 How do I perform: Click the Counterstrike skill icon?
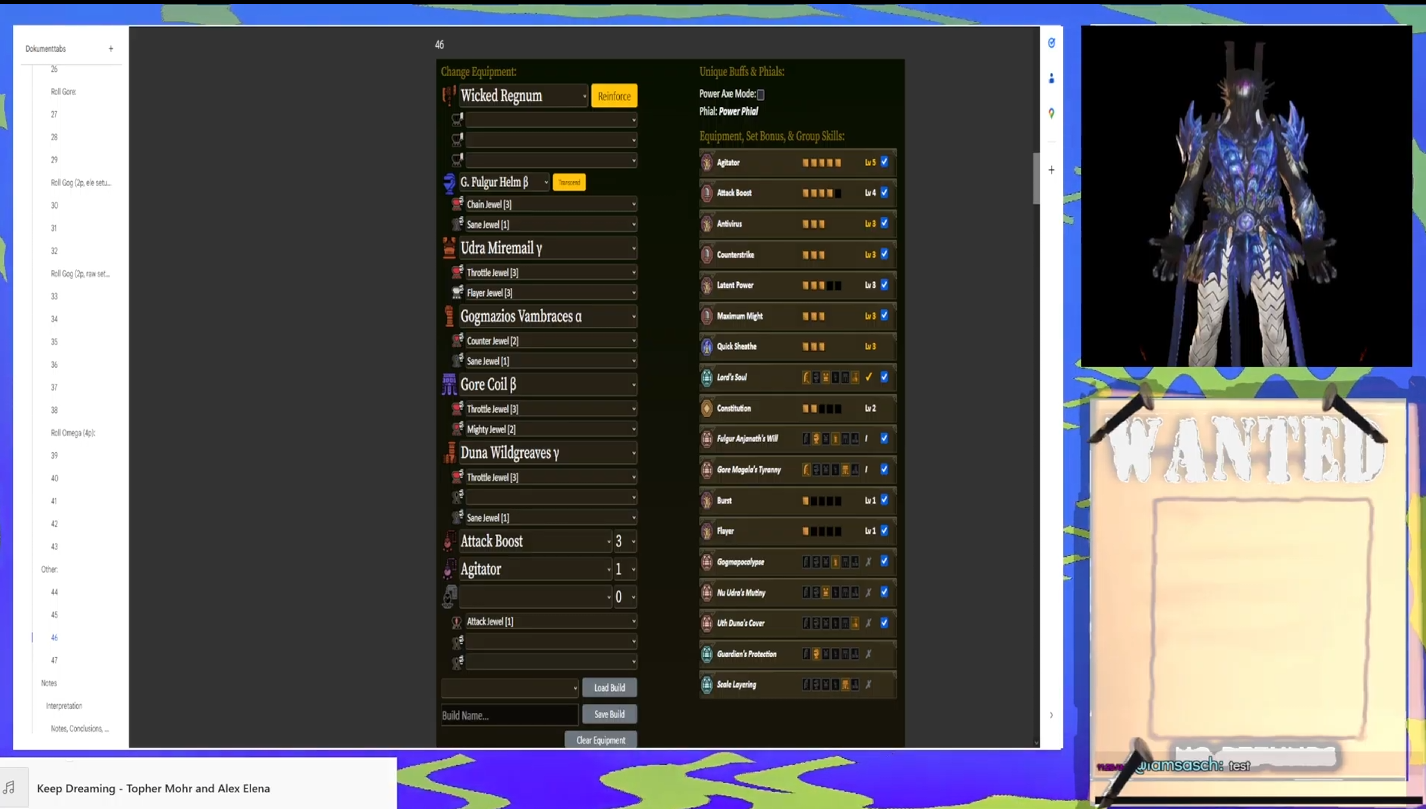point(707,255)
